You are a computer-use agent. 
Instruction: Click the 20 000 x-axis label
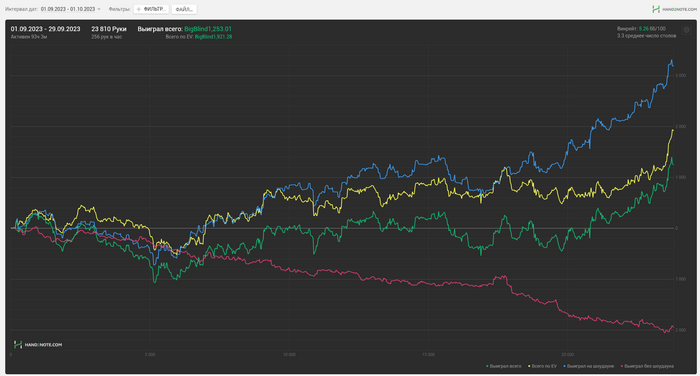point(567,355)
